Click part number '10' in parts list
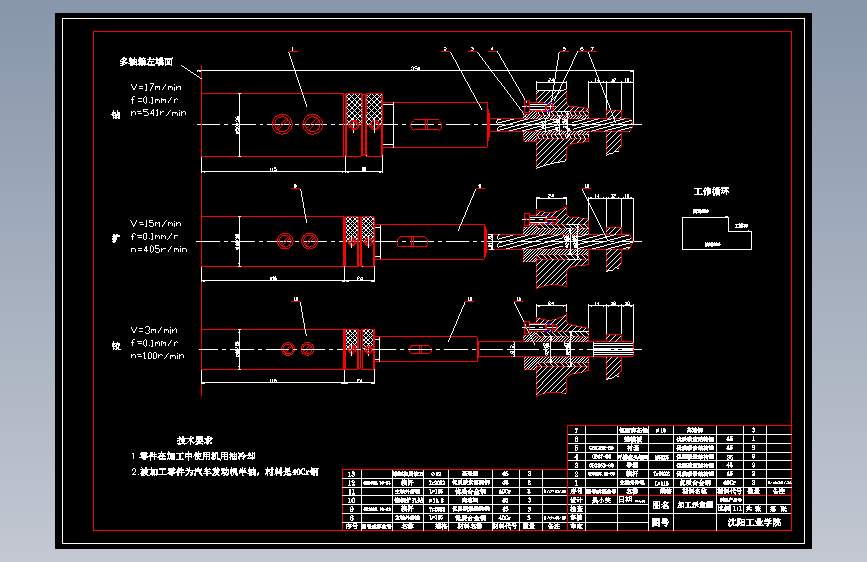867x562 pixels. tap(352, 500)
